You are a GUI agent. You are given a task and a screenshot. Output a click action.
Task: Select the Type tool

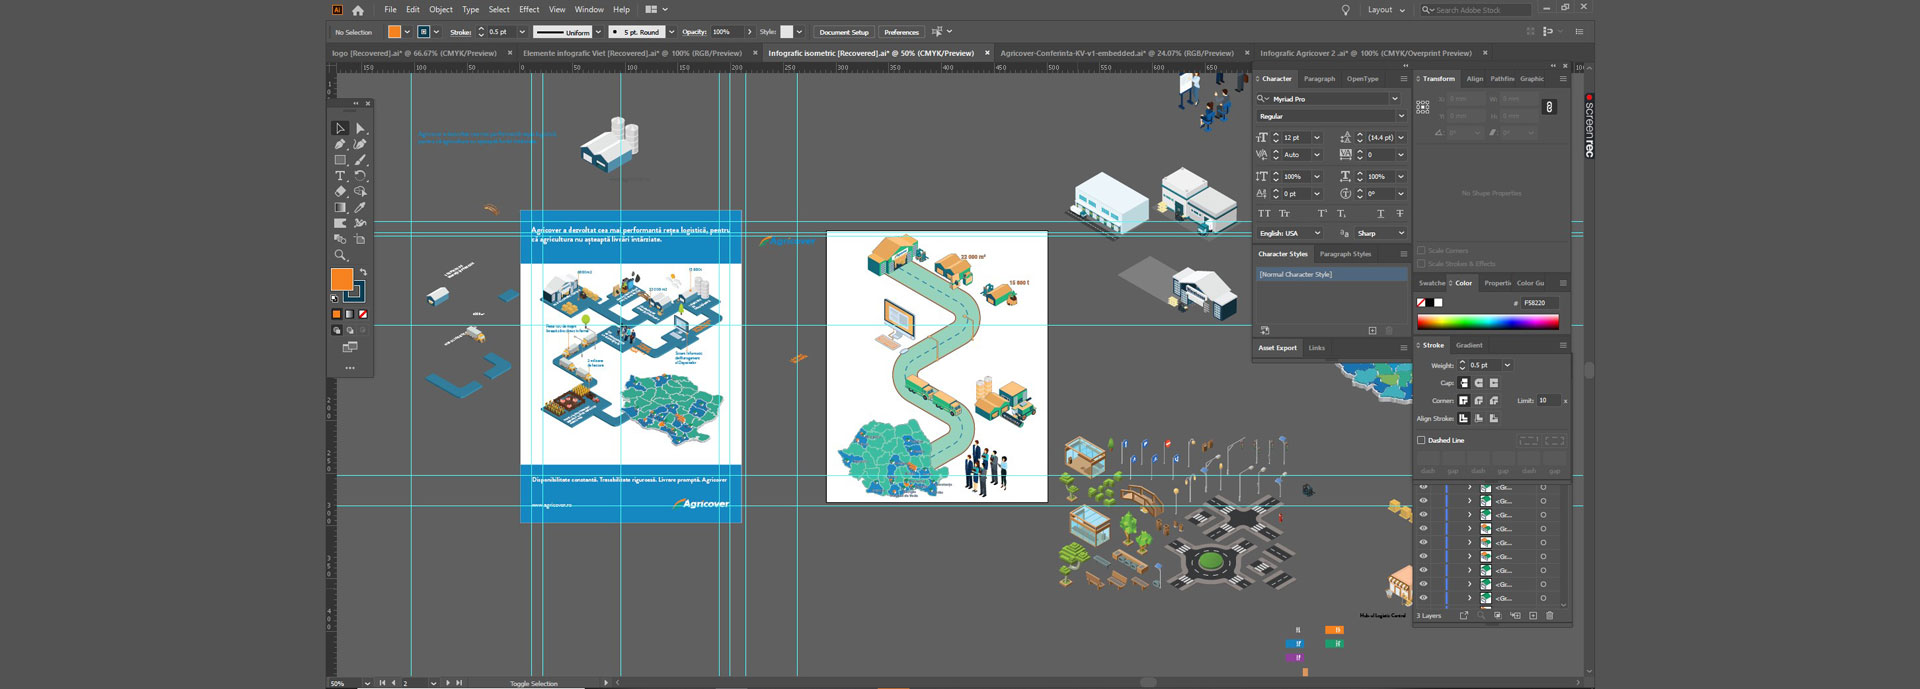pos(340,176)
